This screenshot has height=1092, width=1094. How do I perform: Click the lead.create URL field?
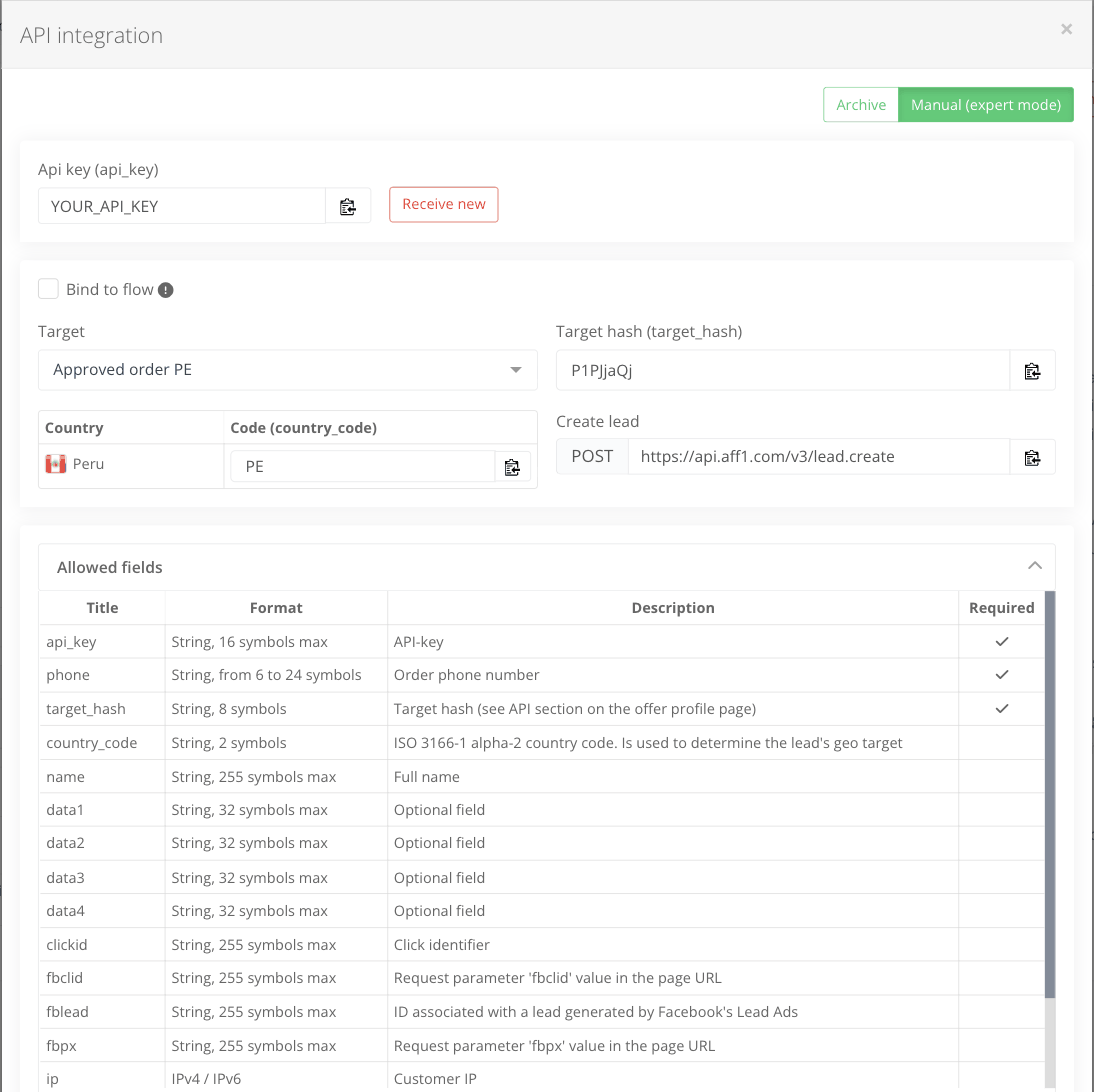pyautogui.click(x=818, y=457)
